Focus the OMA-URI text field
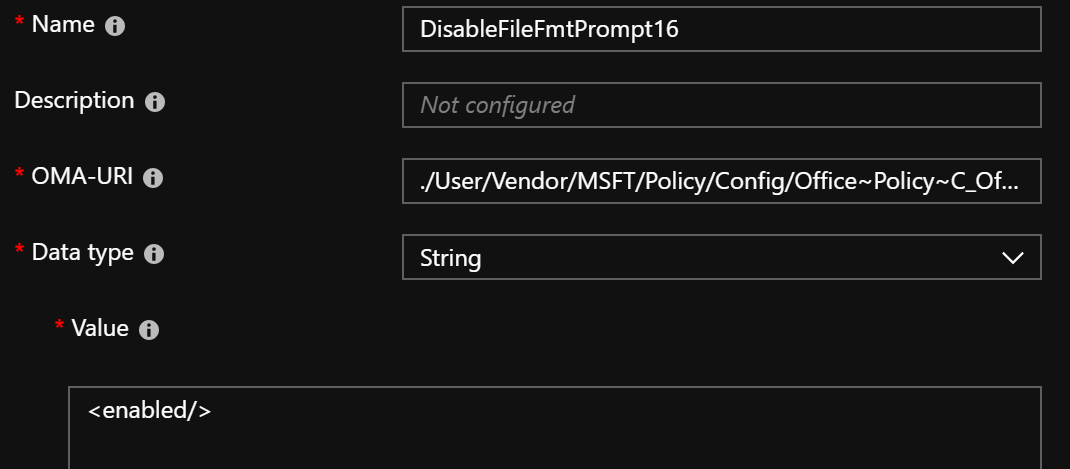The height and width of the screenshot is (469, 1070). 721,181
